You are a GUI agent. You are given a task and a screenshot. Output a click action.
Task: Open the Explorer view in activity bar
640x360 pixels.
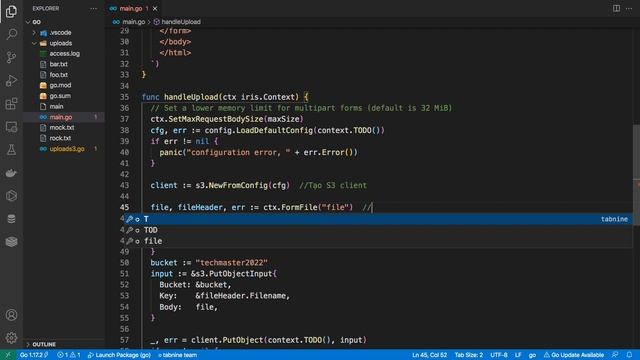click(11, 11)
